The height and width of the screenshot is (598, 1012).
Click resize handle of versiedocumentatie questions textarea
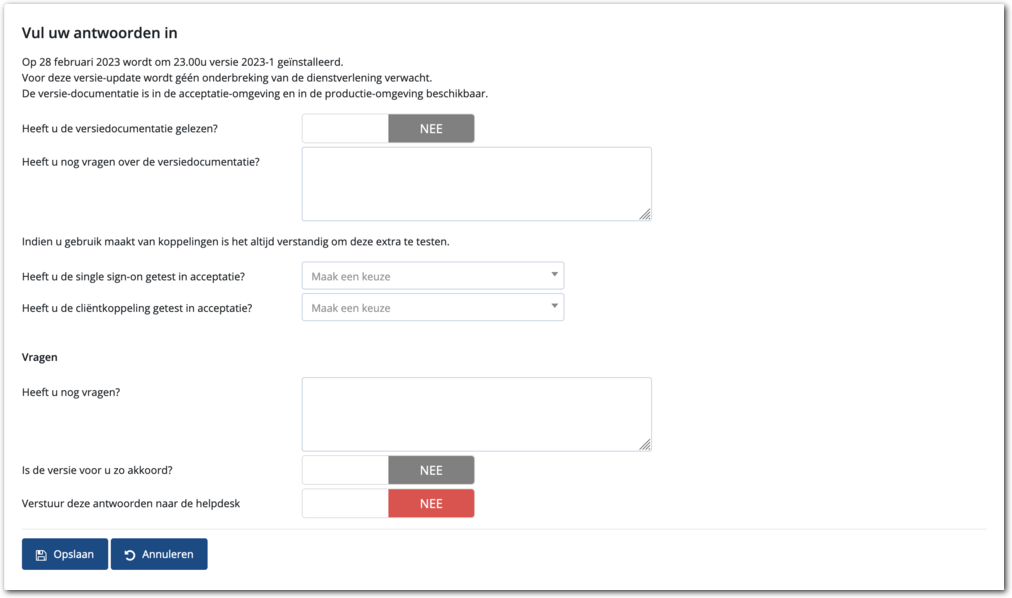(645, 214)
